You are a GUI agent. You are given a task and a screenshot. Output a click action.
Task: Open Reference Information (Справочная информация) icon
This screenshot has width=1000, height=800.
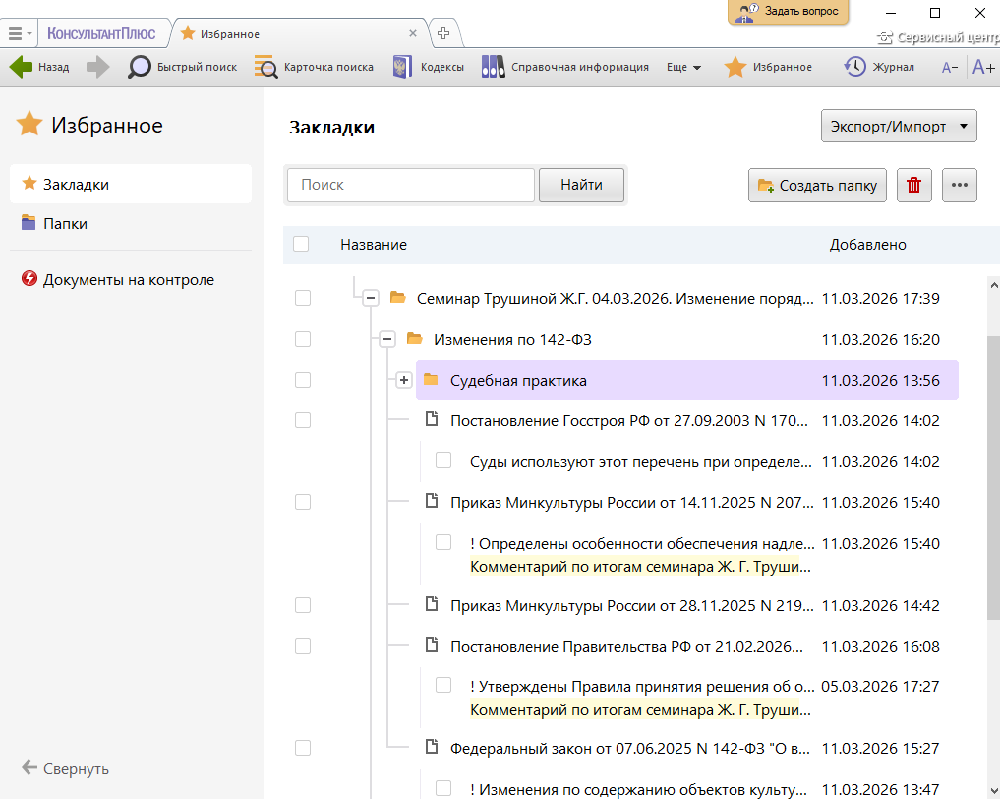tap(492, 67)
